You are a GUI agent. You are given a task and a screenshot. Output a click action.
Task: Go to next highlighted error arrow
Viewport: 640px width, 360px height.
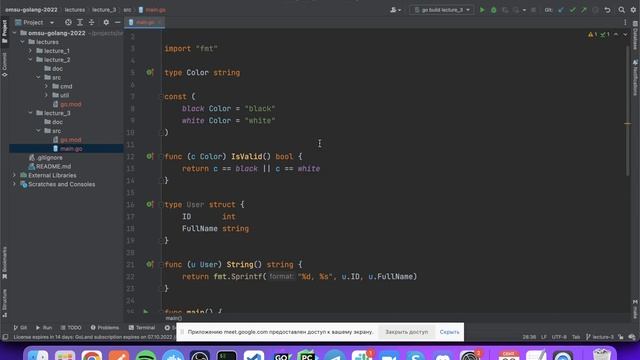click(625, 35)
